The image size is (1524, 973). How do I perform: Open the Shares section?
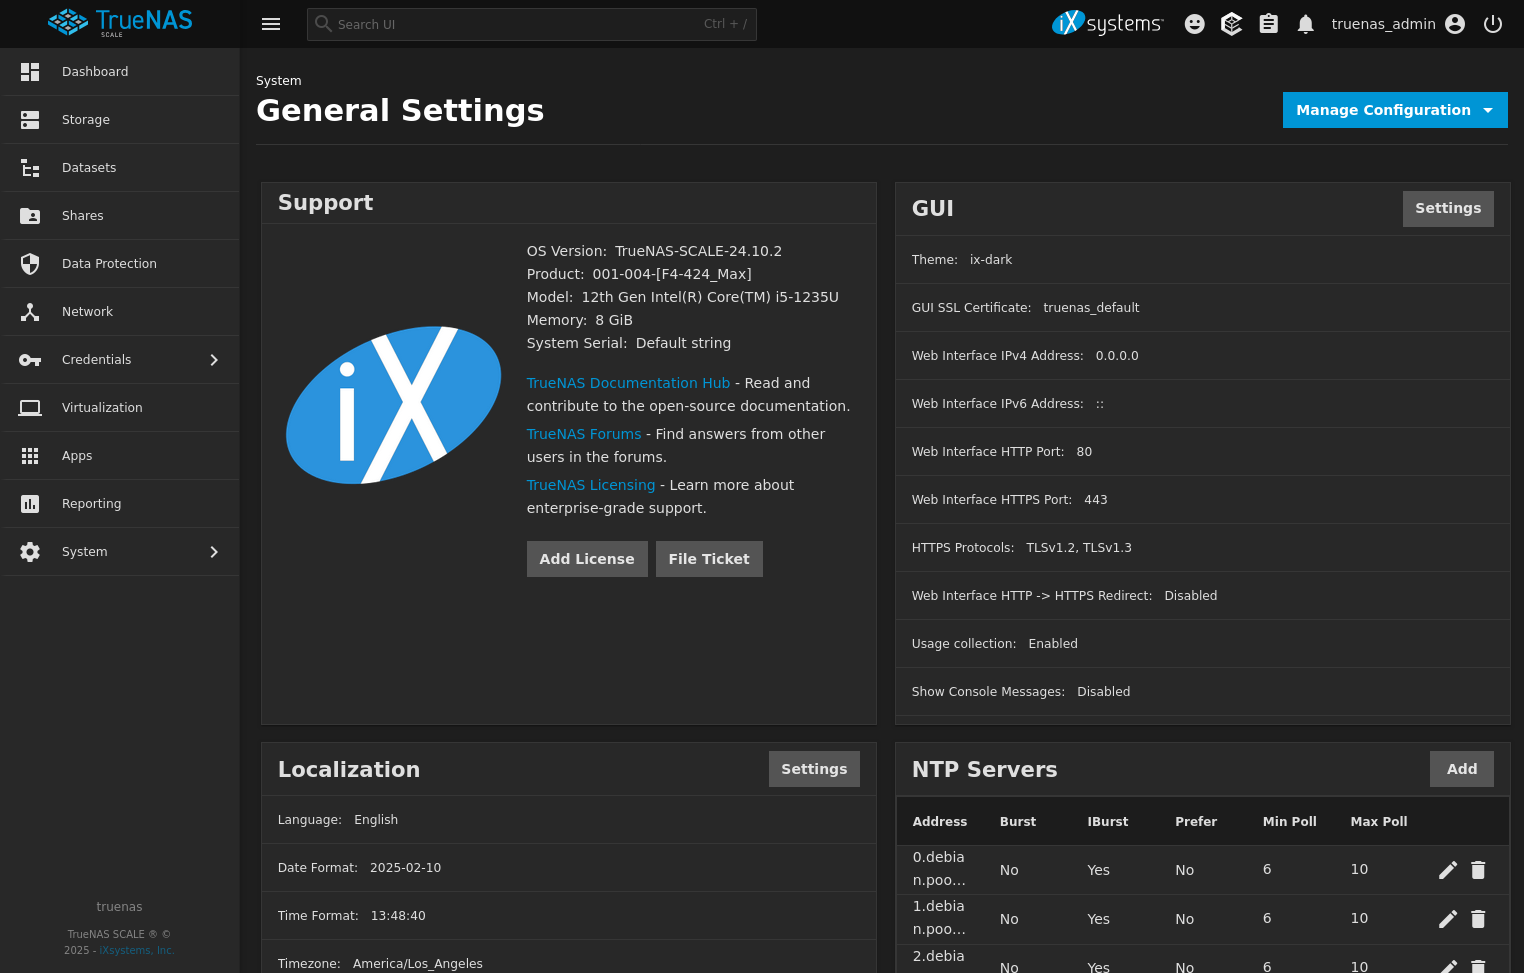pos(82,215)
